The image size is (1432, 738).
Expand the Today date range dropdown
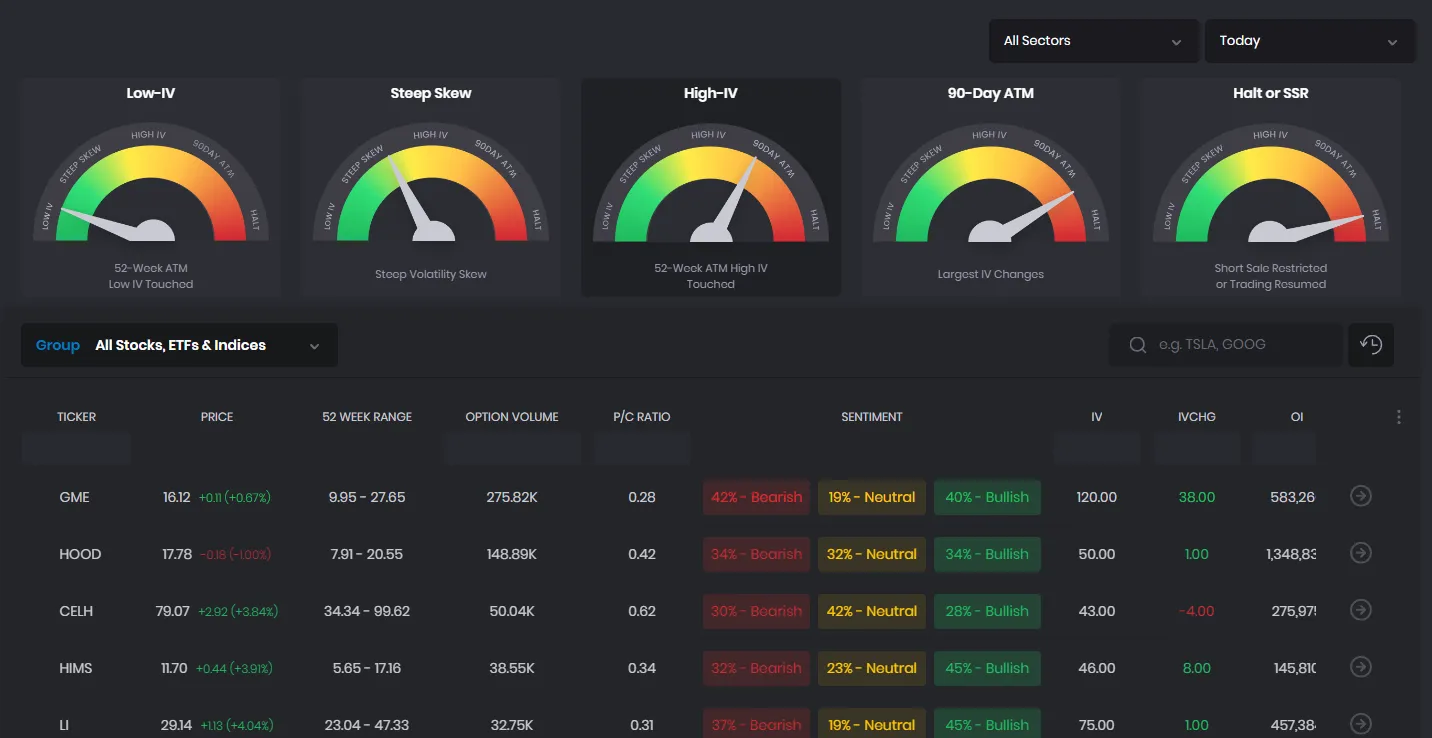(1310, 41)
